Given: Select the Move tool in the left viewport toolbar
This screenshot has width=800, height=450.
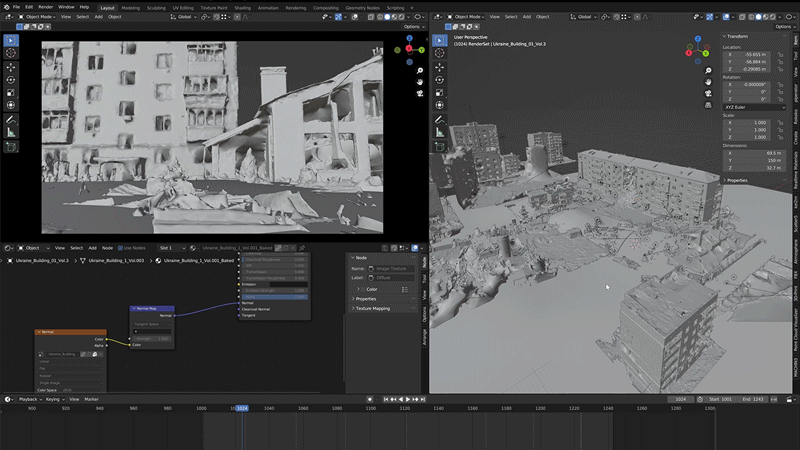Looking at the screenshot, I should coord(11,67).
